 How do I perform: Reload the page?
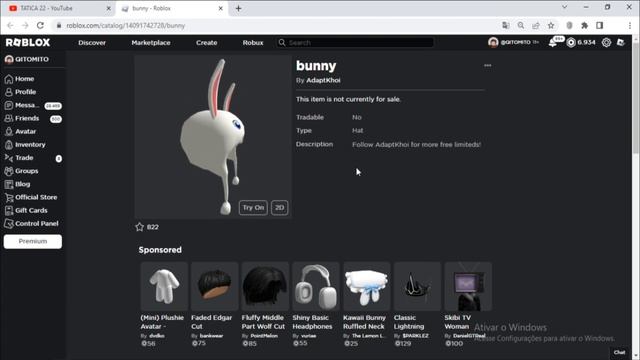(40, 25)
